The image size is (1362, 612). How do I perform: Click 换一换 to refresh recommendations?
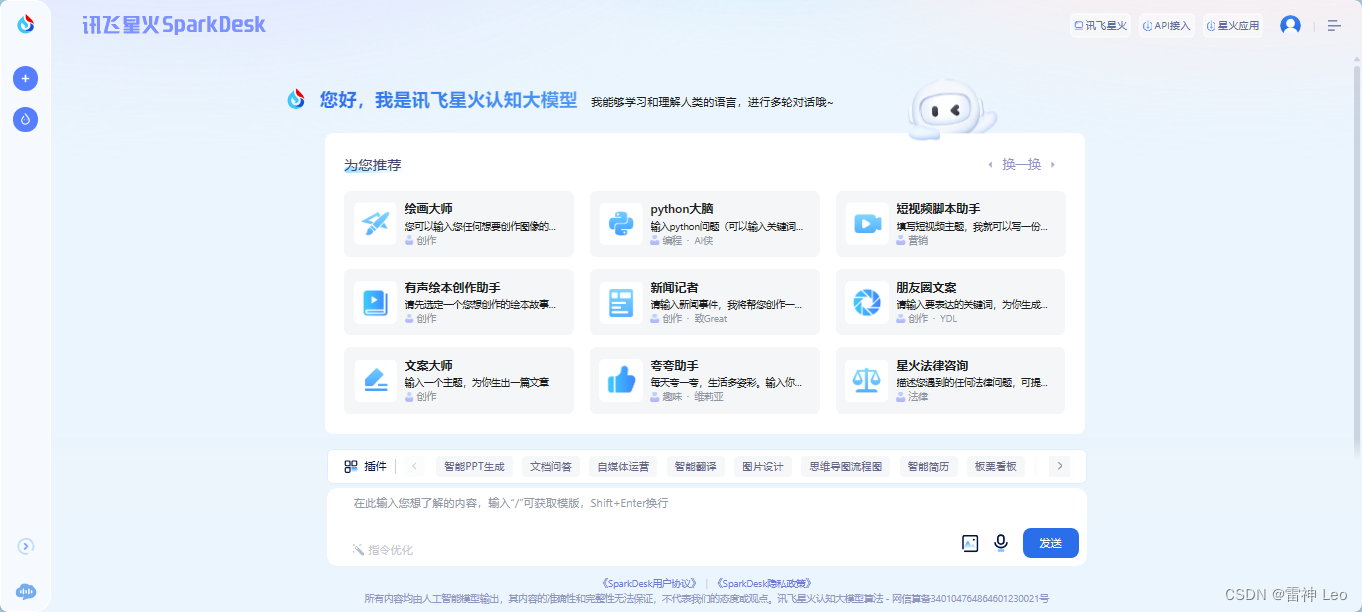(1022, 164)
